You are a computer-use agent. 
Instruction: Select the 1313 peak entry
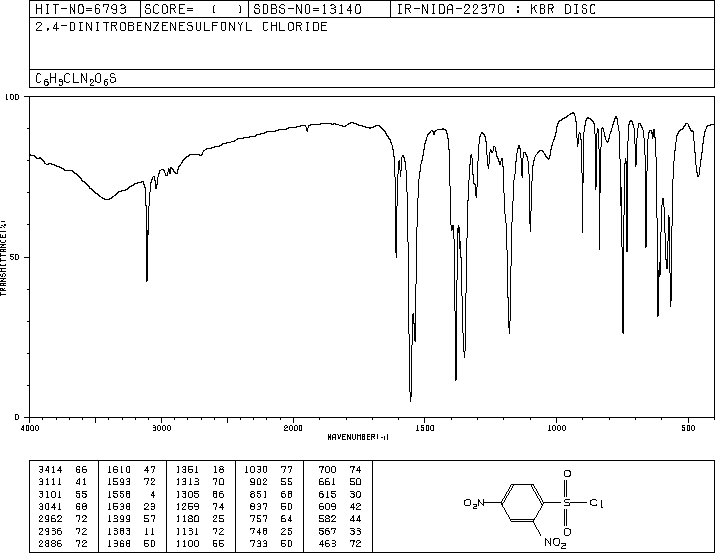[200, 482]
